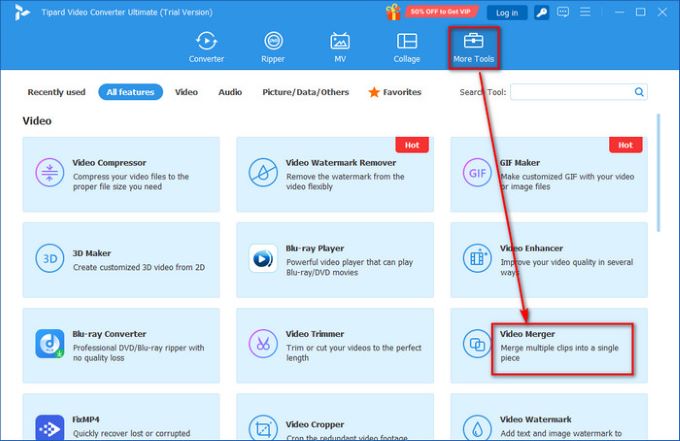This screenshot has width=680, height=441.
Task: Open the More Tools toolbox
Action: [x=474, y=47]
